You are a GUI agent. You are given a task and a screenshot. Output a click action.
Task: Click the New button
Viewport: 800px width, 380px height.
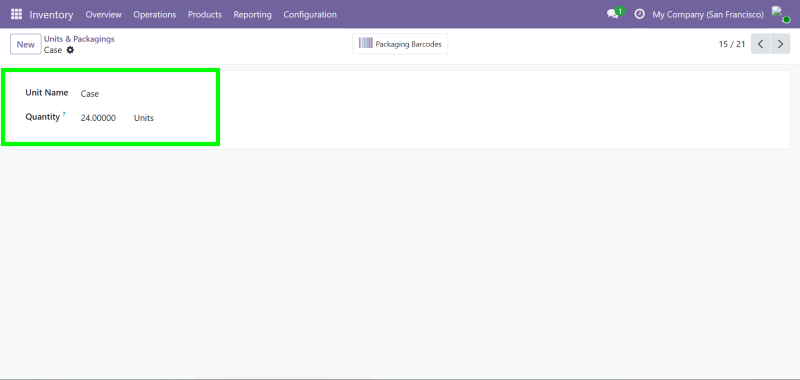(26, 44)
